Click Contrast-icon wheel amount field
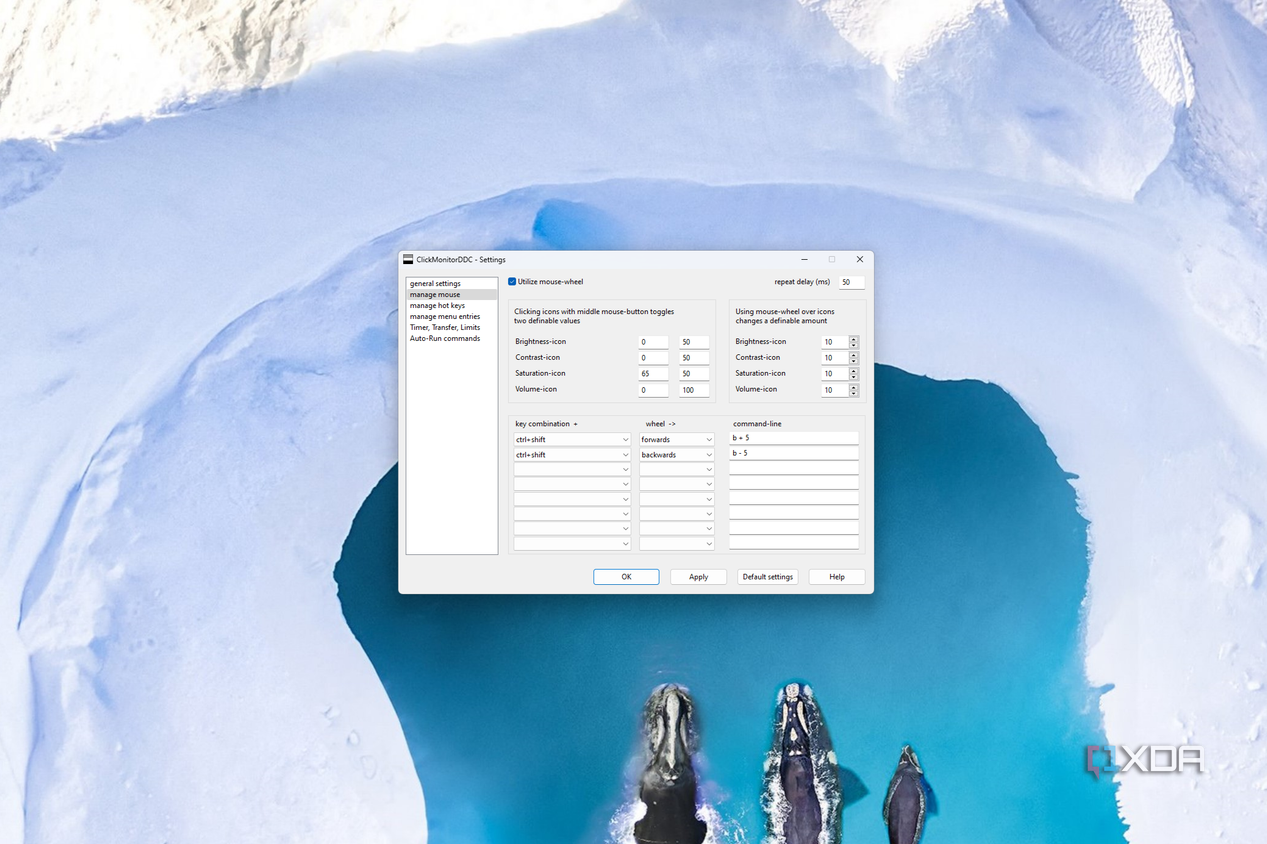1267x844 pixels. pos(834,358)
